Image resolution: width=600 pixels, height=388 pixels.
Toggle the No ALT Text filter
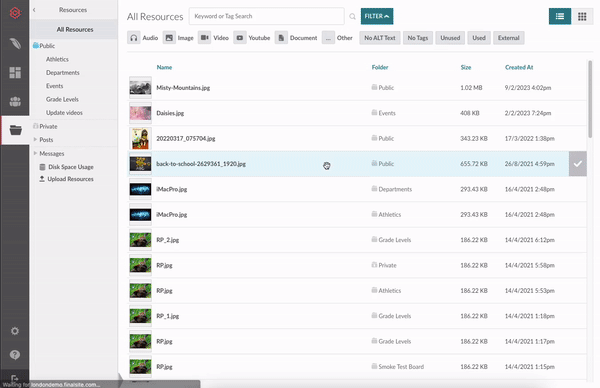(380, 38)
